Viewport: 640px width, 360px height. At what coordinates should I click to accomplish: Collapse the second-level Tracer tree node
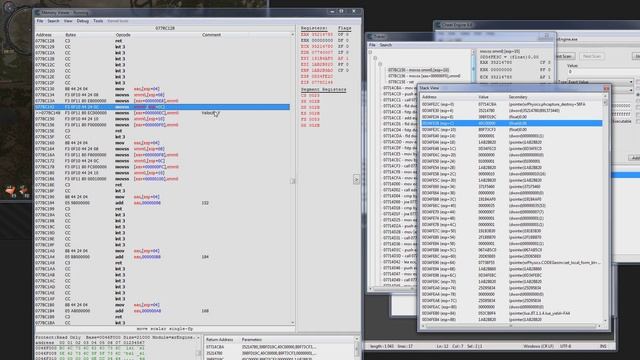pos(375,58)
